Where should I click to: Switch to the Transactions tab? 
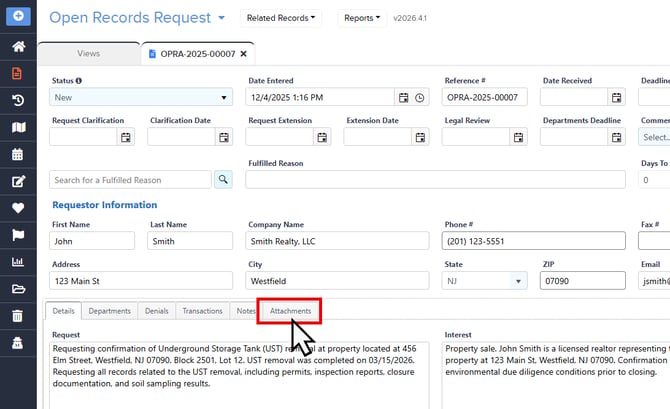(x=203, y=311)
